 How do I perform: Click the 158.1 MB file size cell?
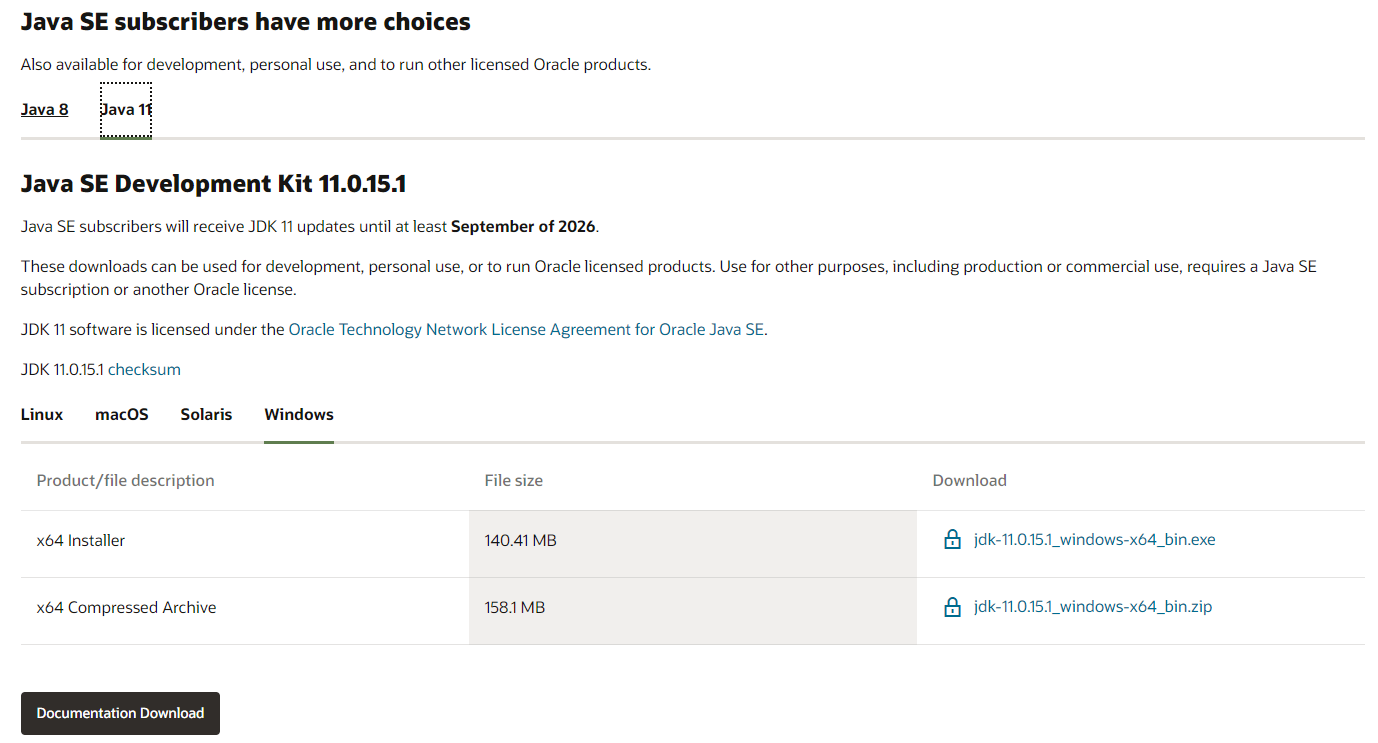click(514, 607)
